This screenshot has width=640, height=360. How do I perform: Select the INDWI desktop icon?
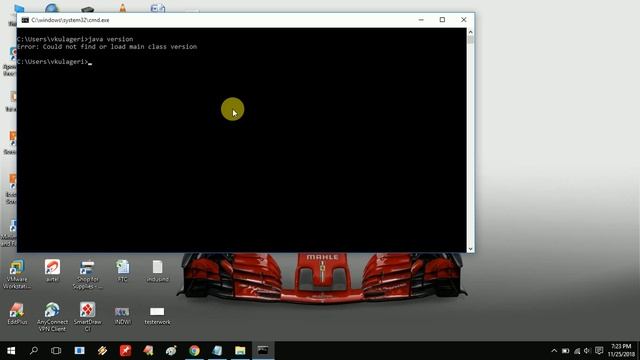click(x=122, y=315)
